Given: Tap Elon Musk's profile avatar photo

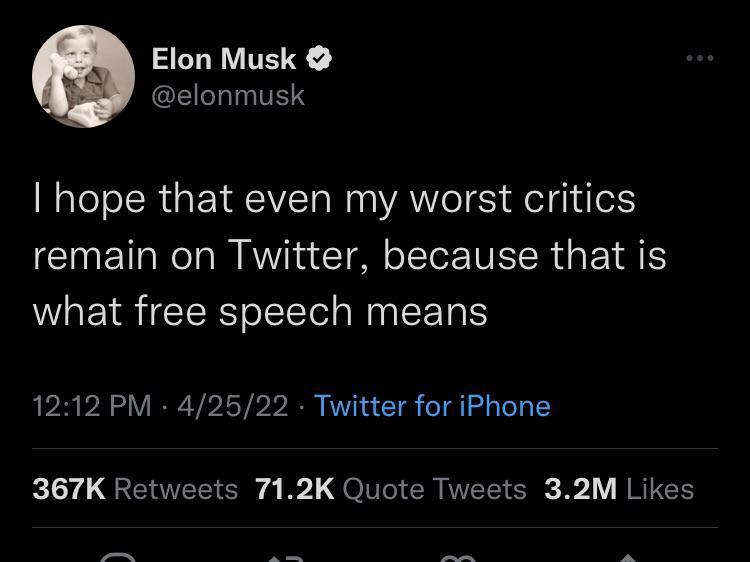Looking at the screenshot, I should click(83, 77).
